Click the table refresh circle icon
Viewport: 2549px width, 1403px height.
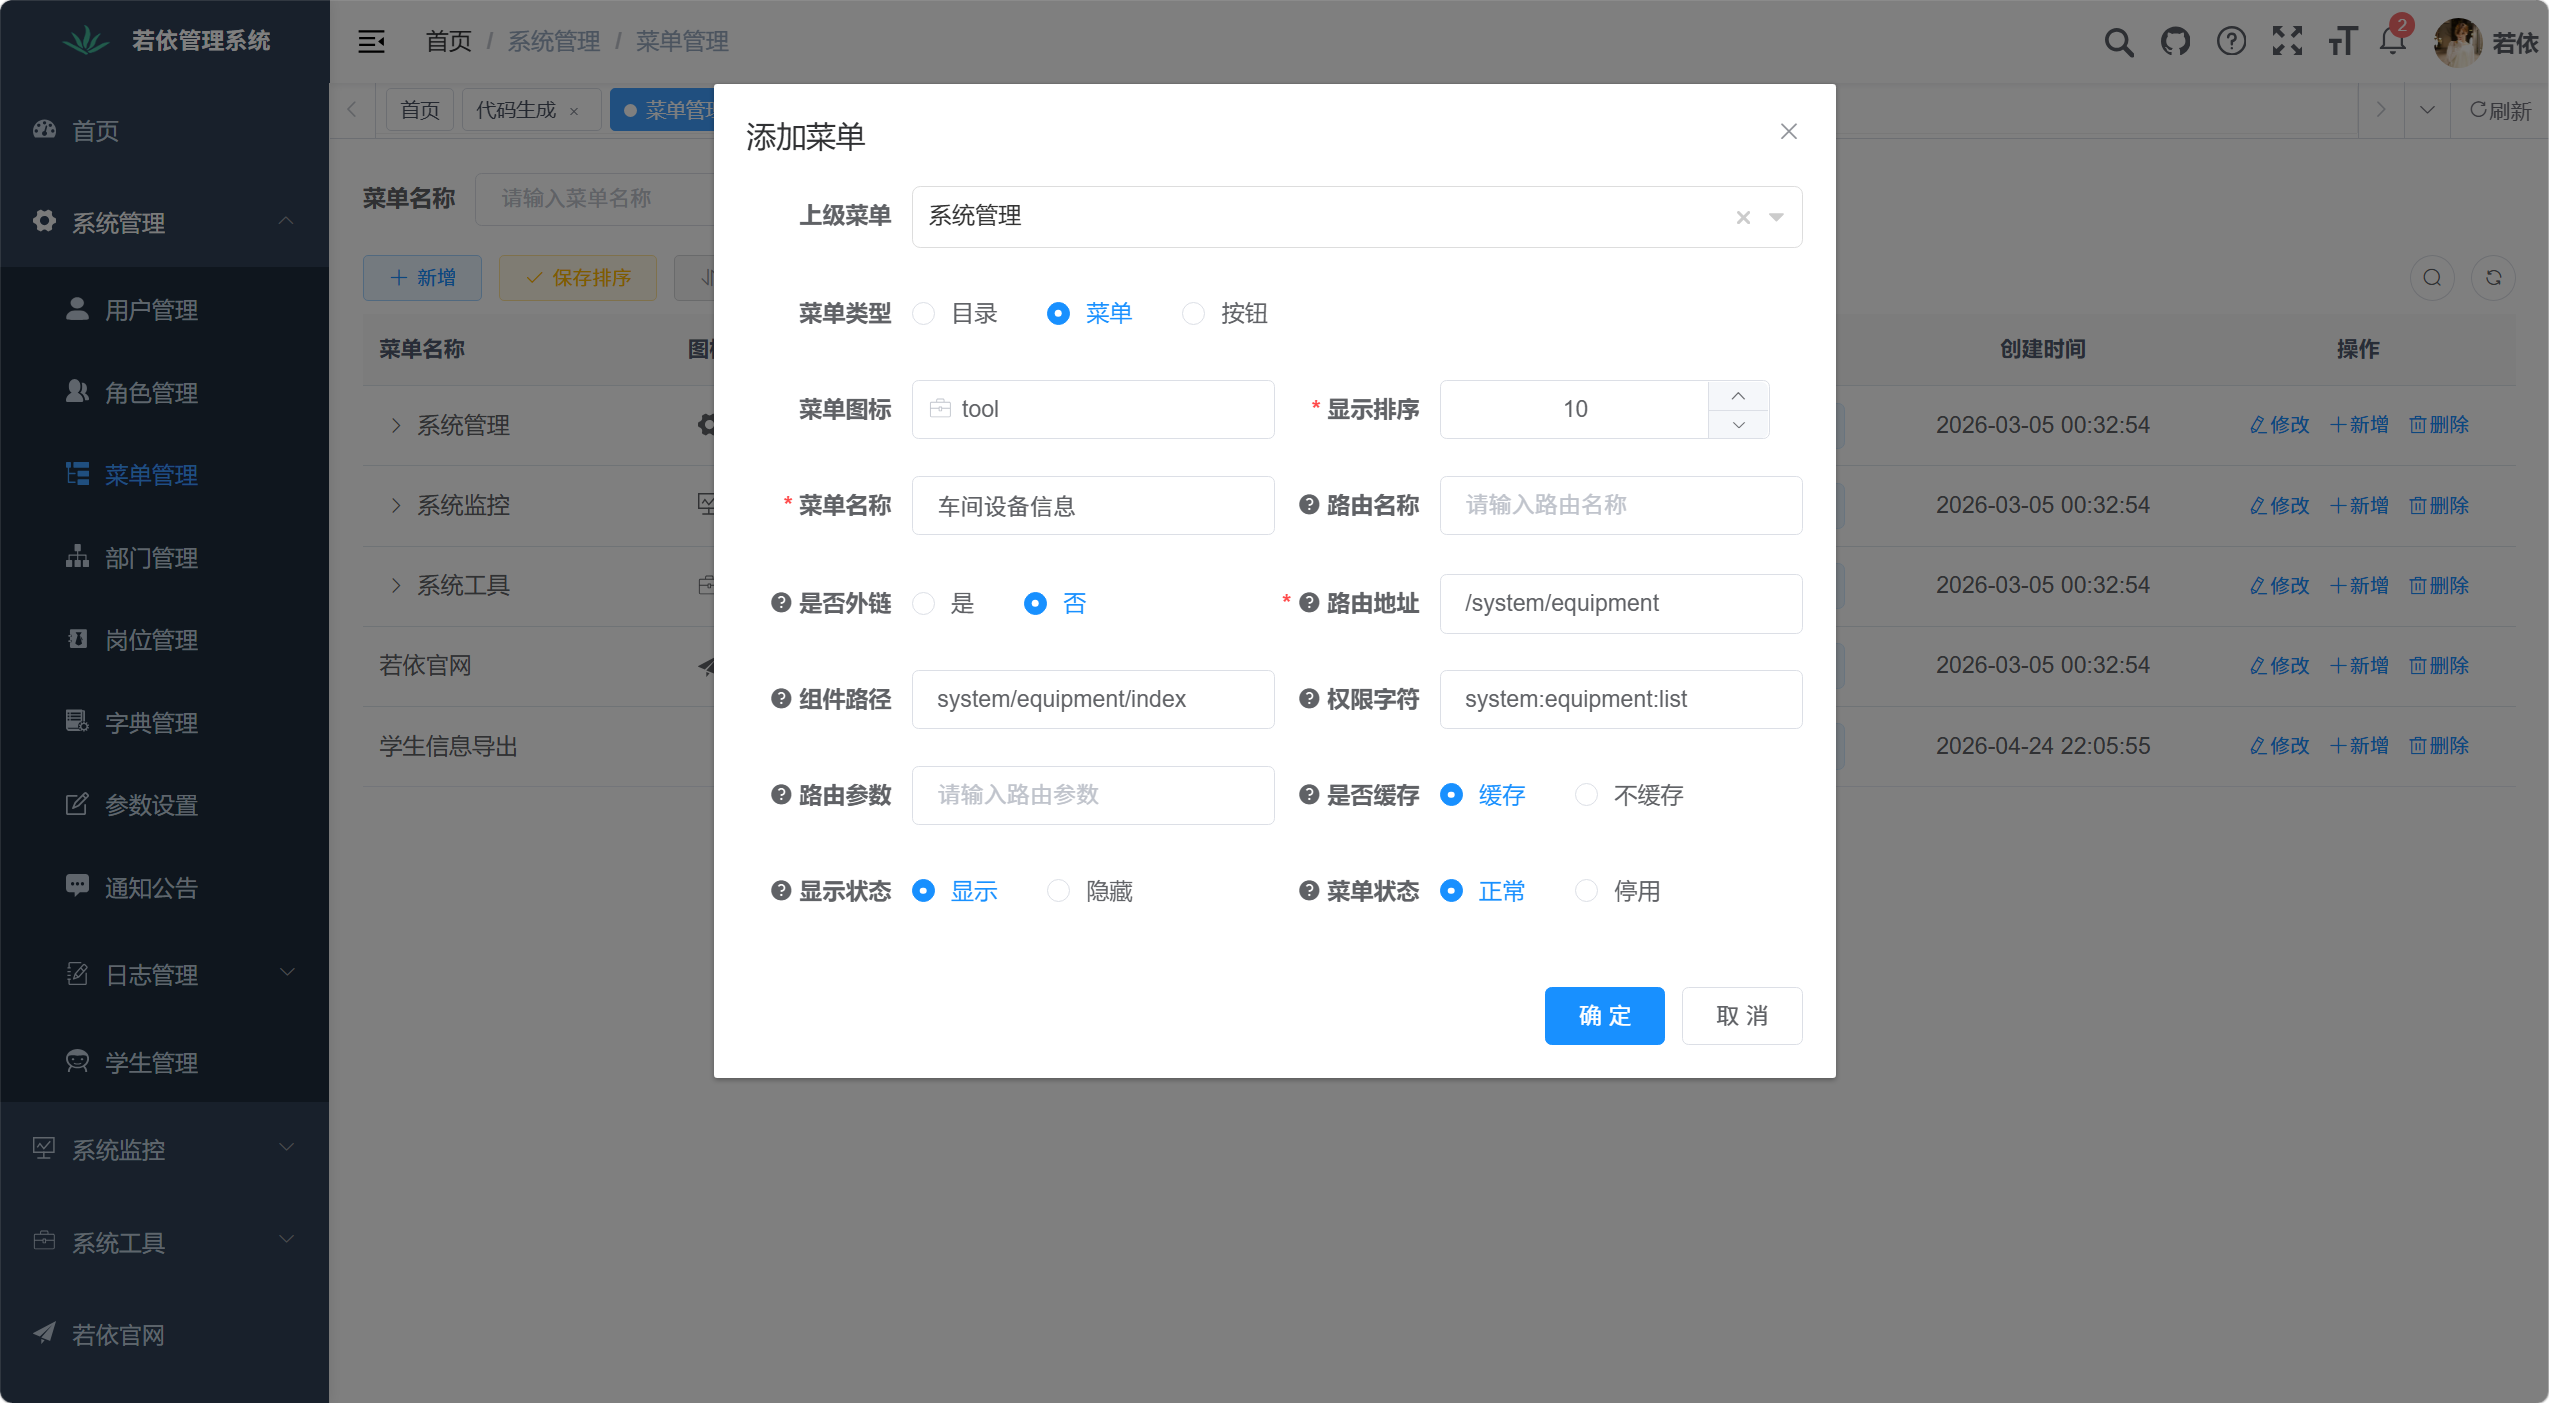coord(2493,278)
